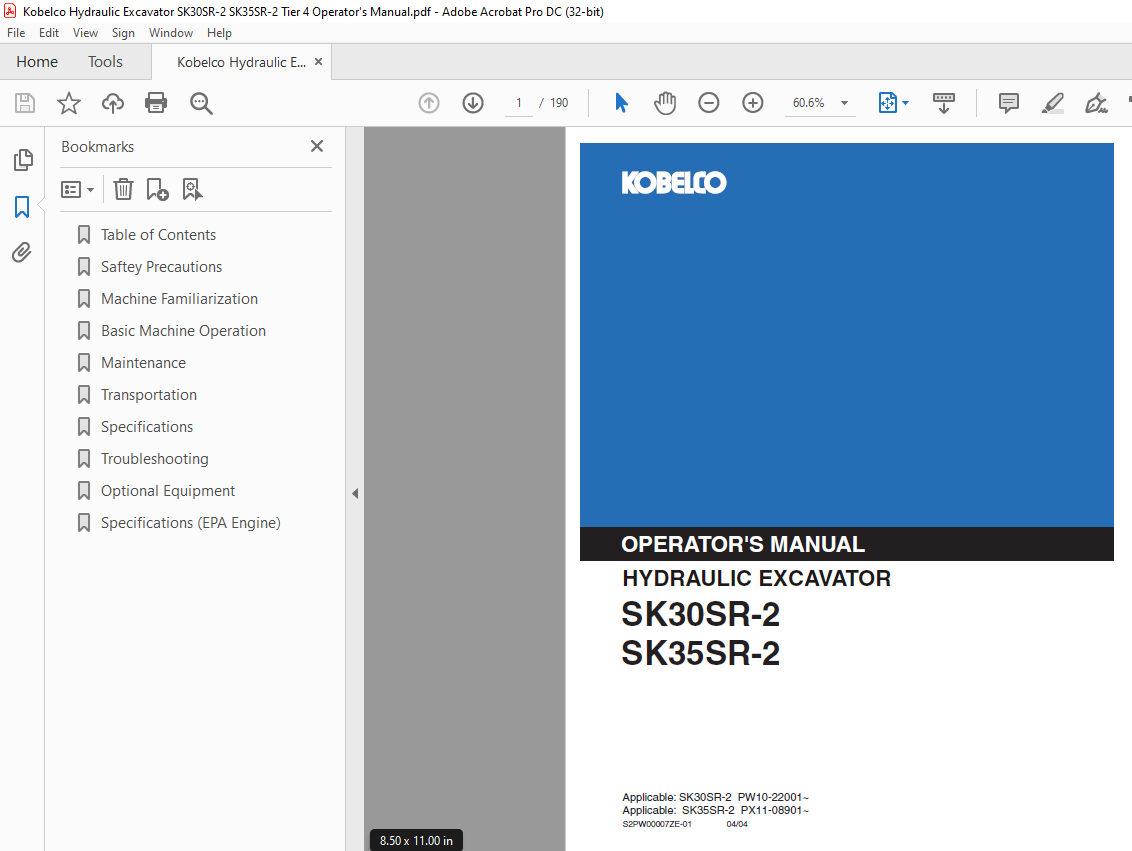Open the Sign menu
The image size is (1132, 851).
[123, 32]
